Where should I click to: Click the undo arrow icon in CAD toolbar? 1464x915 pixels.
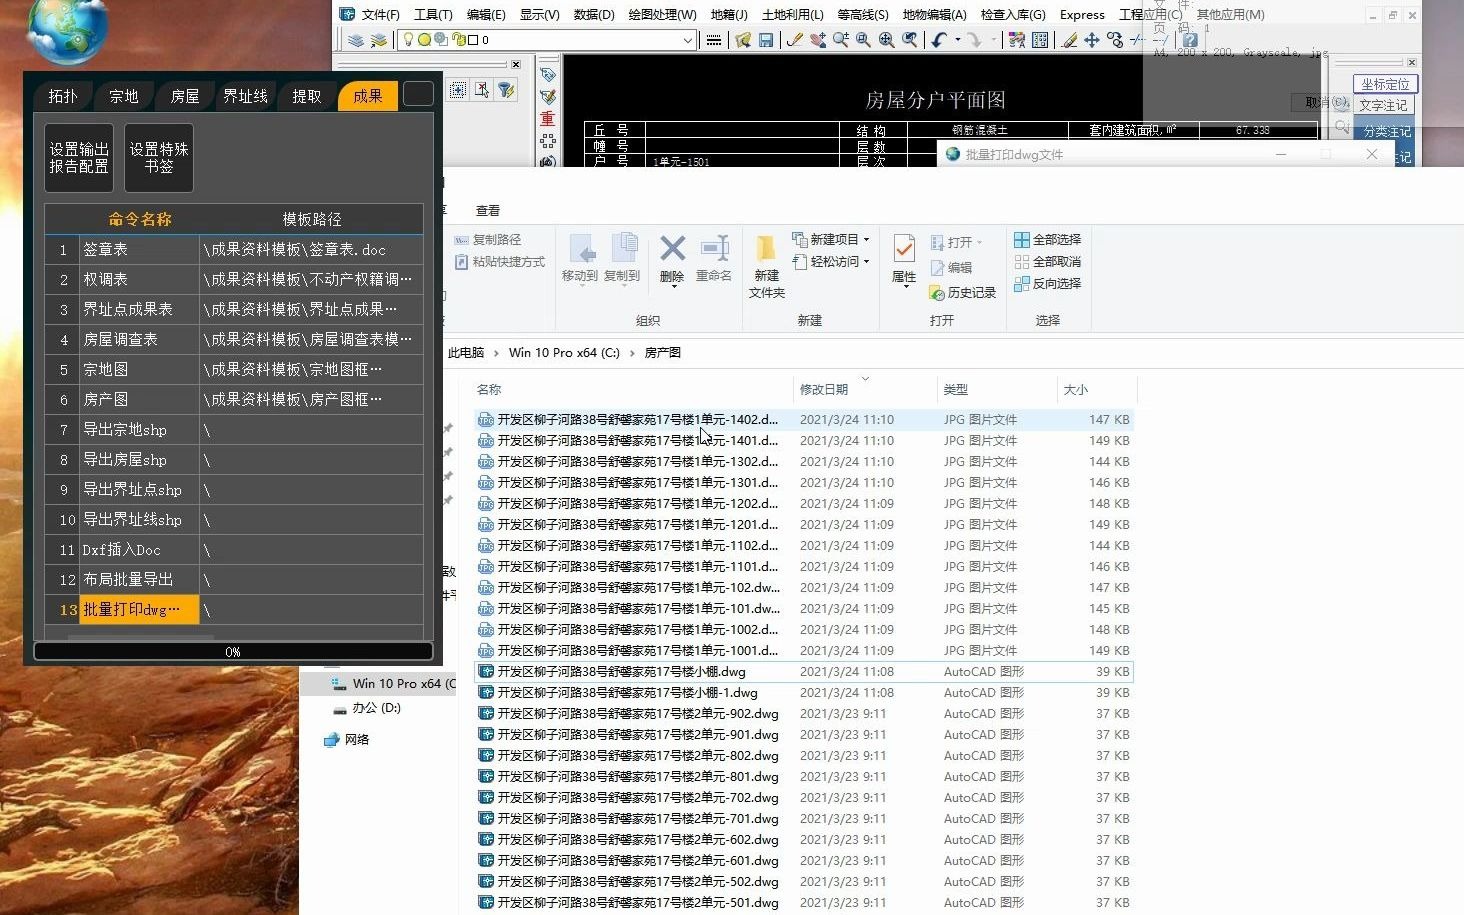[x=938, y=40]
